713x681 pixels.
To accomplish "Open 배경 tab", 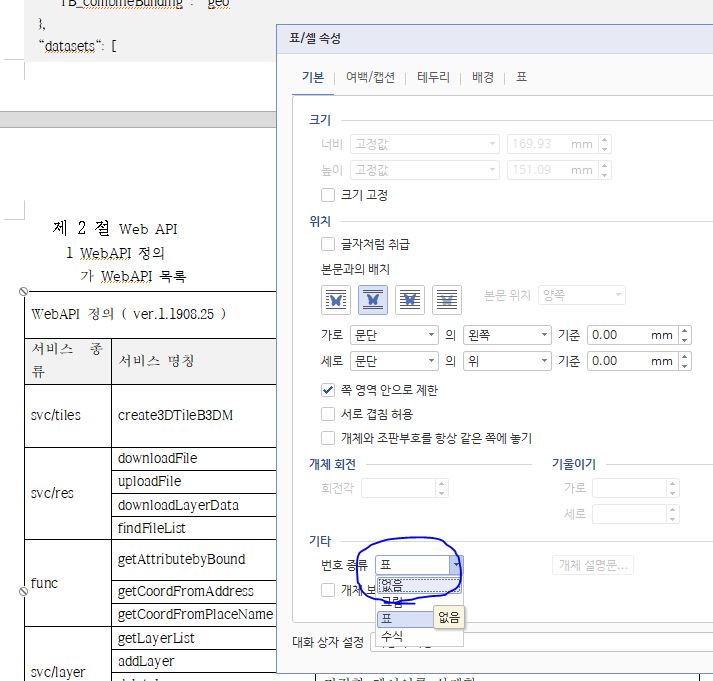I will click(x=482, y=77).
